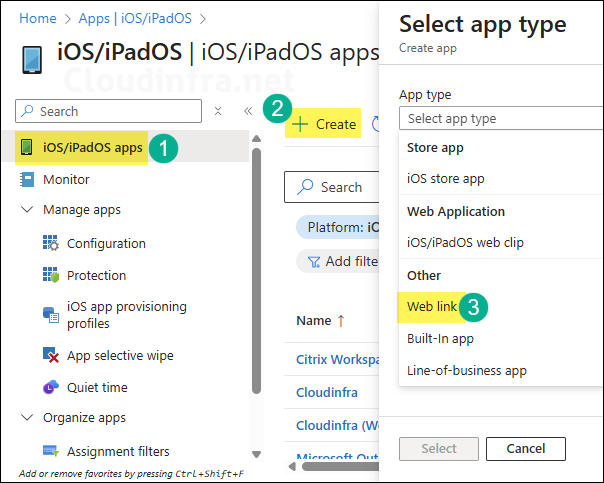Screen dimensions: 604x483
Task: Click the Add filter button
Action: 337,262
